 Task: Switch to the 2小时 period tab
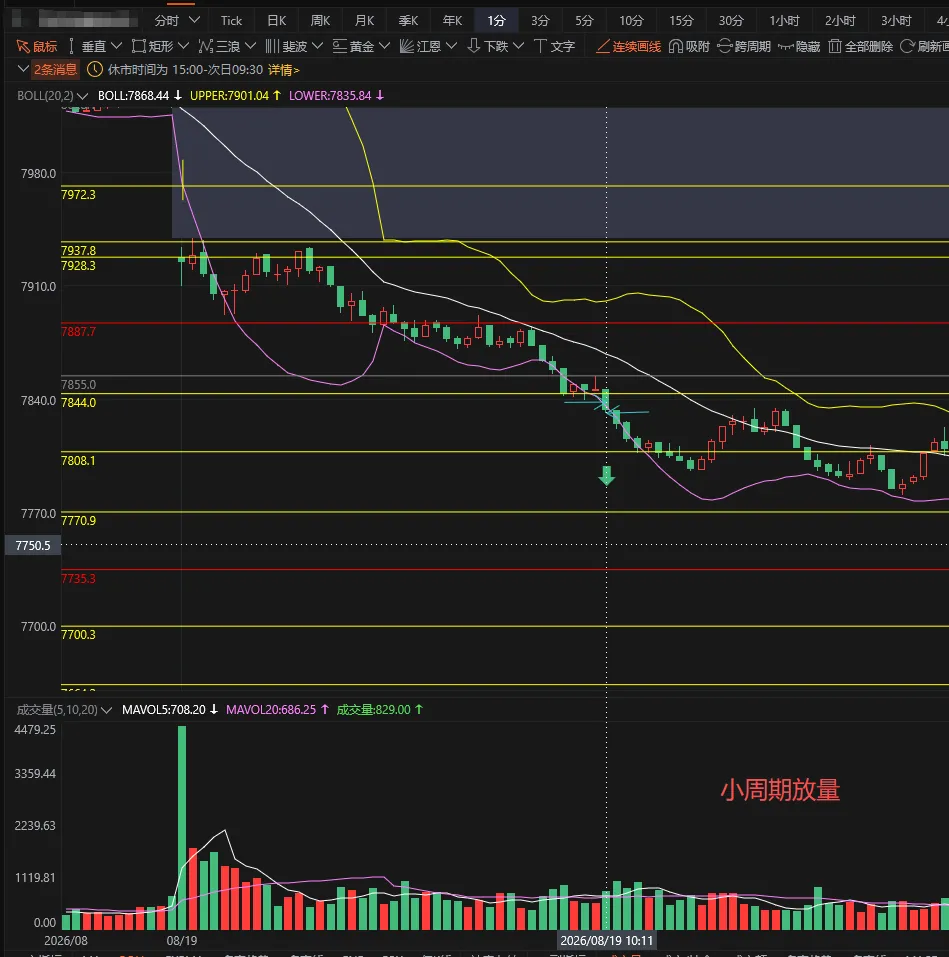click(x=840, y=21)
